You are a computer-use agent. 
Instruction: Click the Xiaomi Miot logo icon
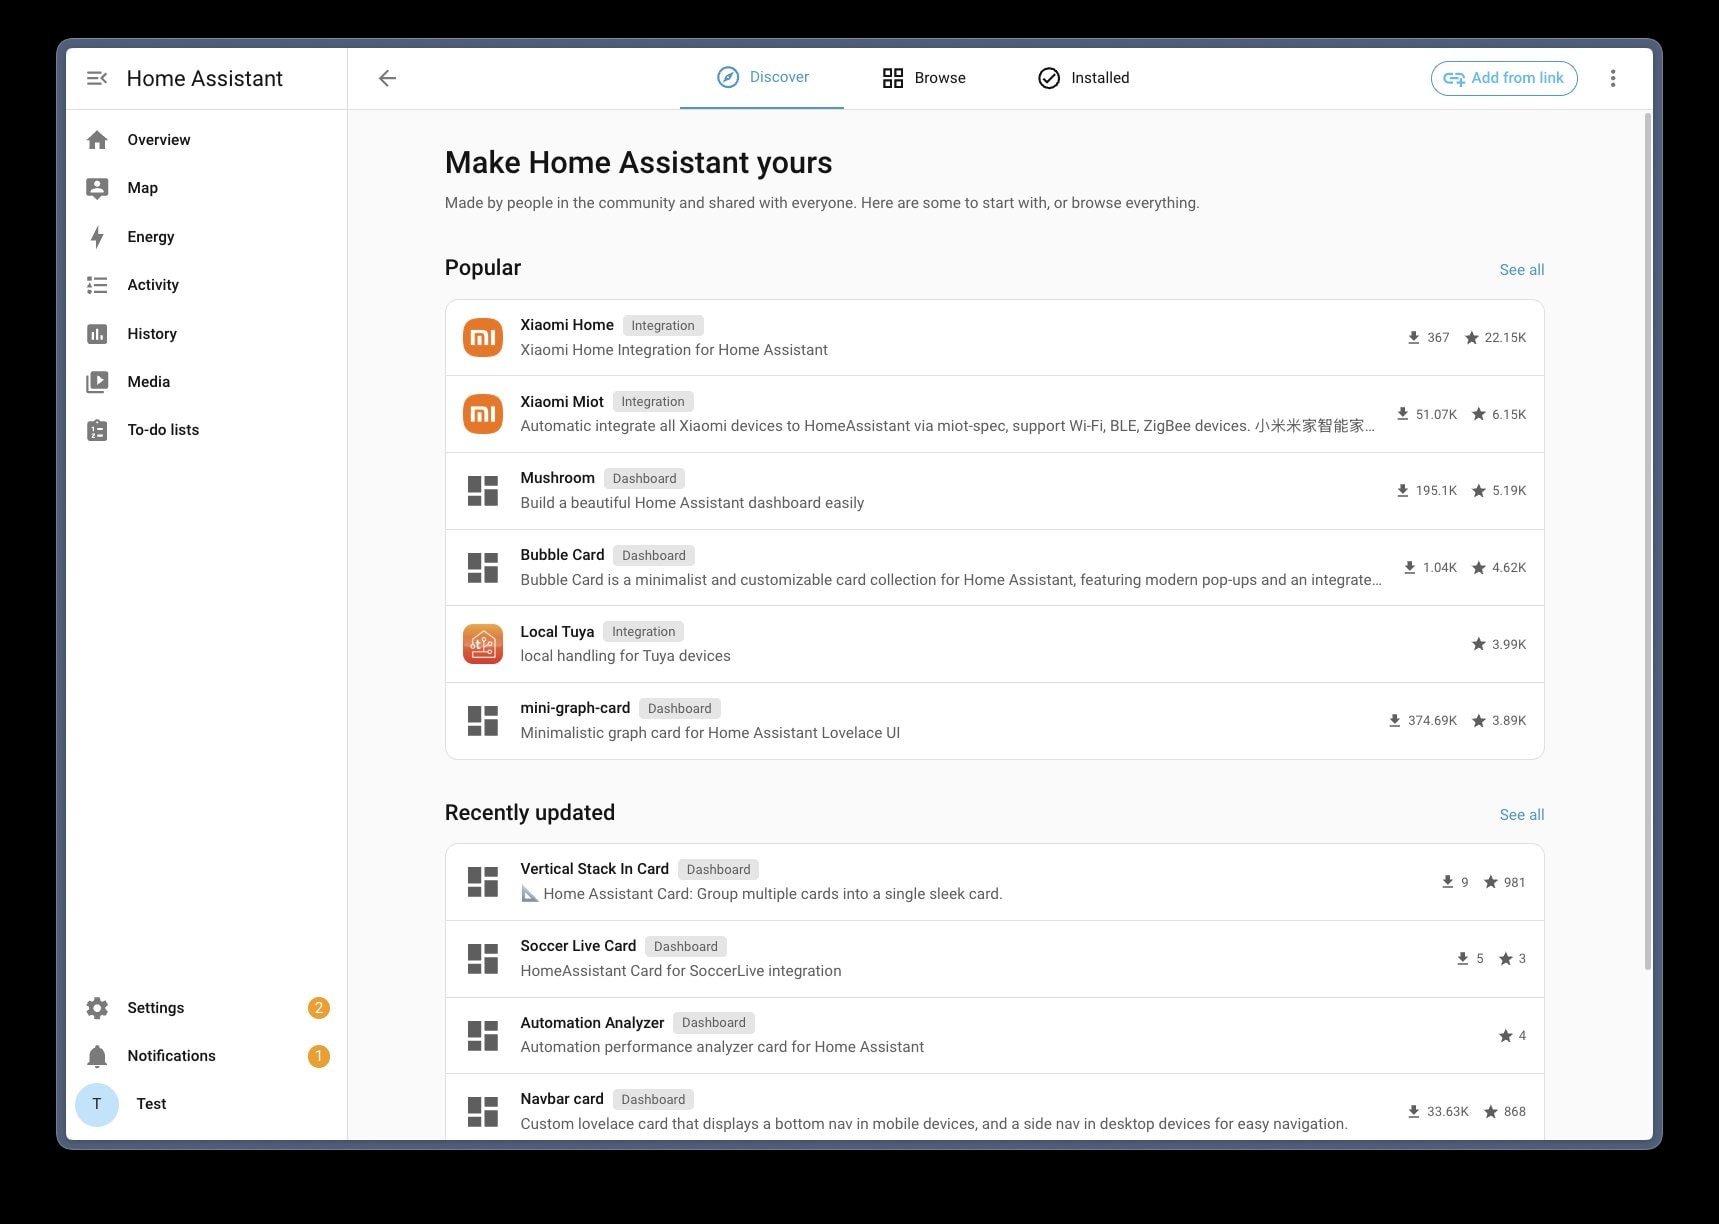[483, 414]
